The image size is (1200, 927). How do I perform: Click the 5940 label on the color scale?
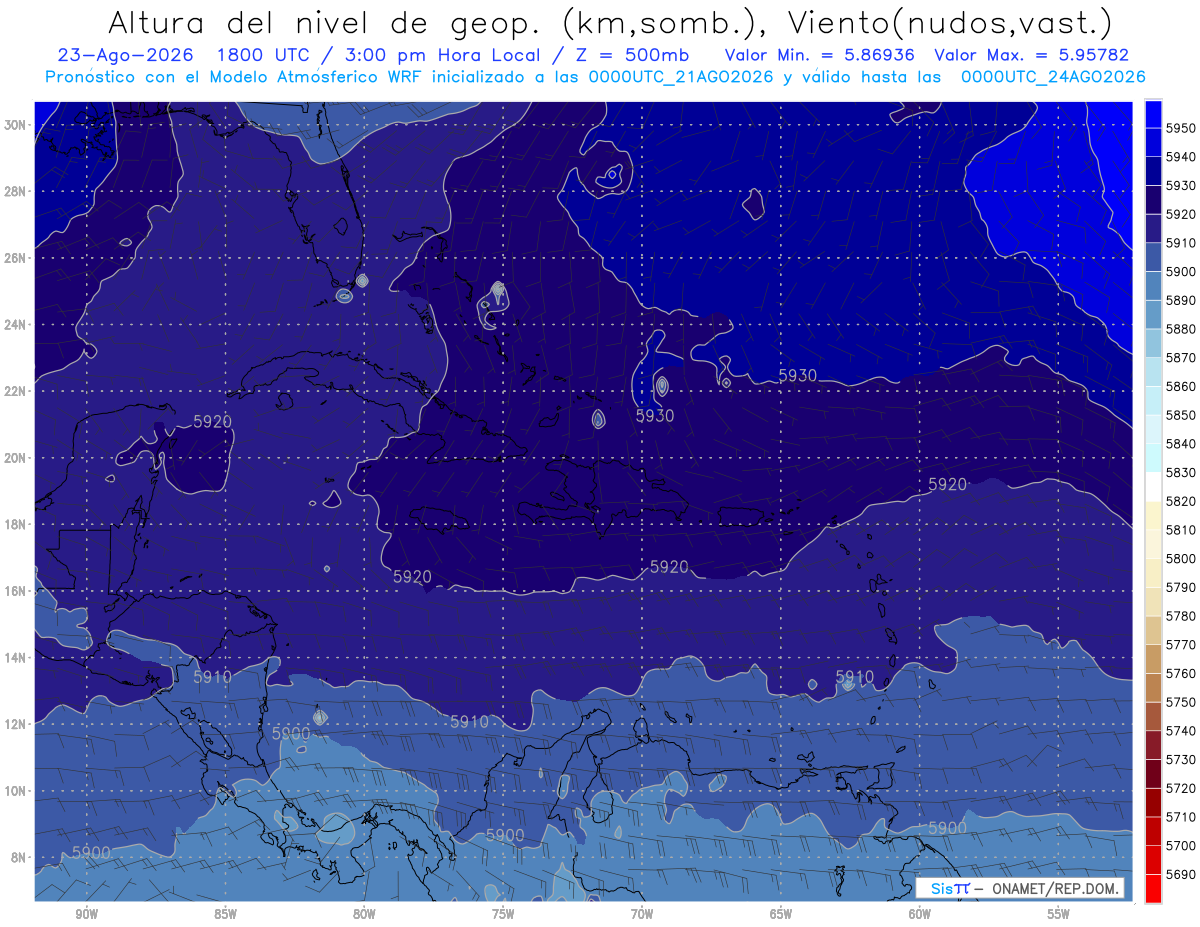pyautogui.click(x=1180, y=156)
